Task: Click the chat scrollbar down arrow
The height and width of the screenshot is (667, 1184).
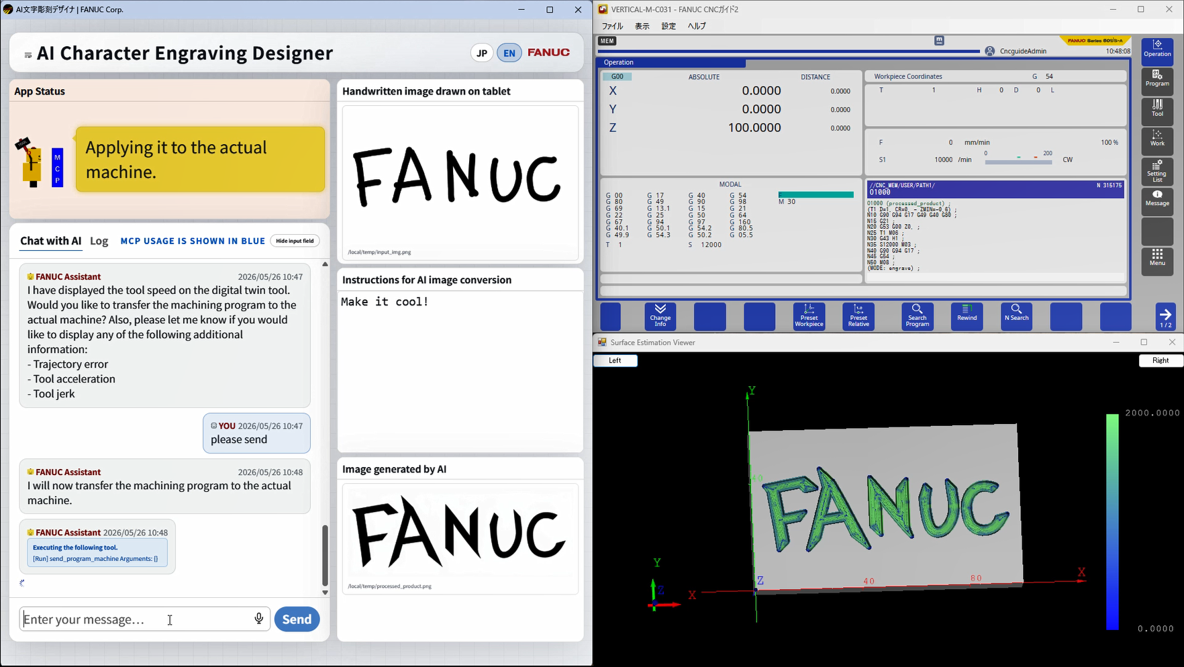Action: (325, 592)
